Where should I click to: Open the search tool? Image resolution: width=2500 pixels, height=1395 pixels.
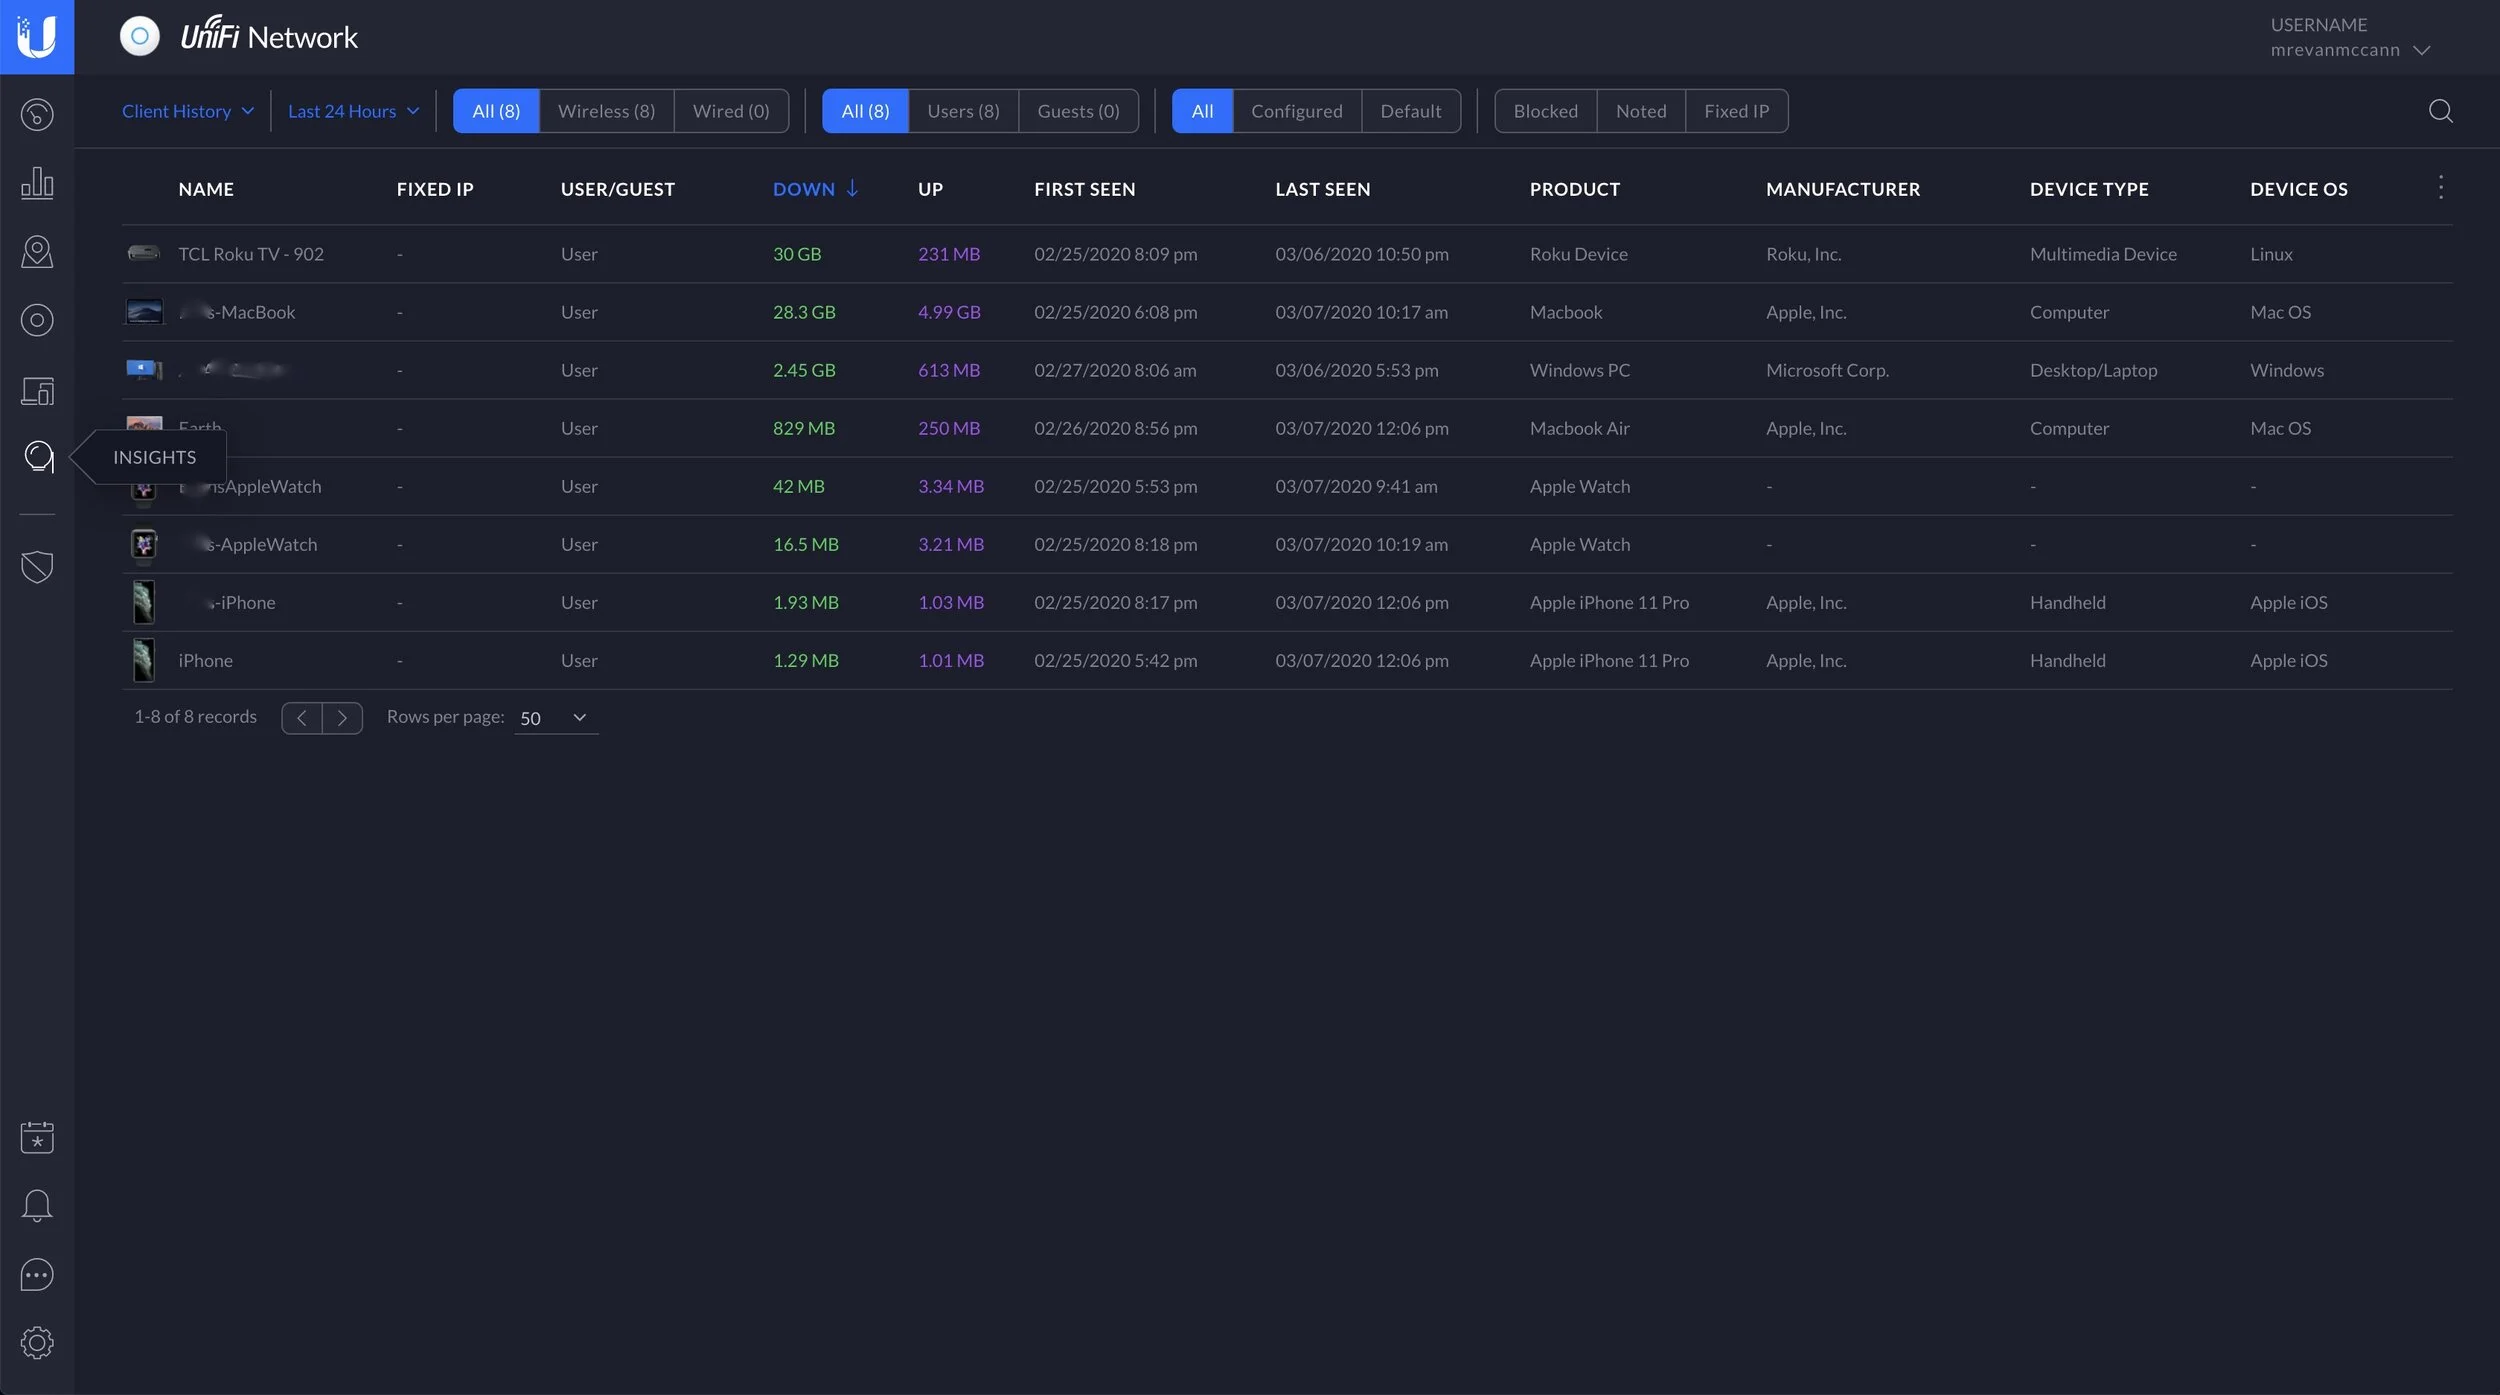(2439, 111)
